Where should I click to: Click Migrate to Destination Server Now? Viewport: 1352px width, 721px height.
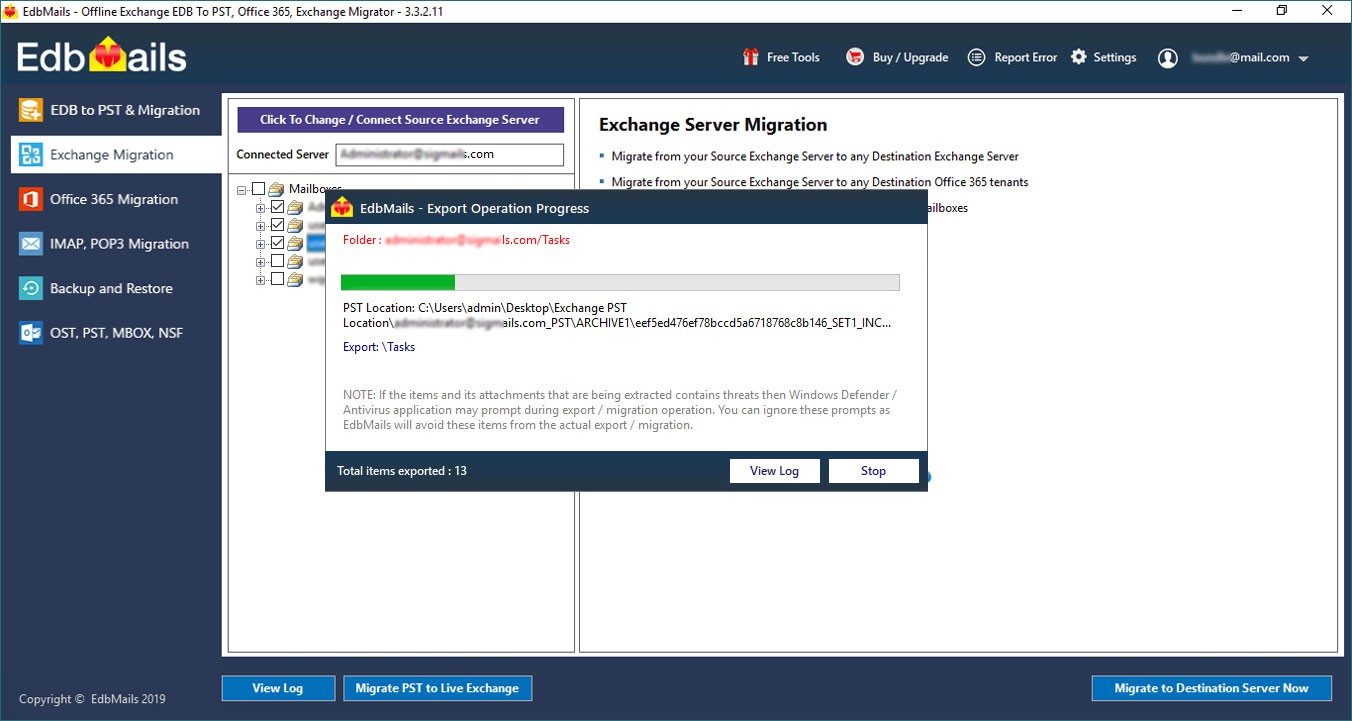pos(1211,688)
